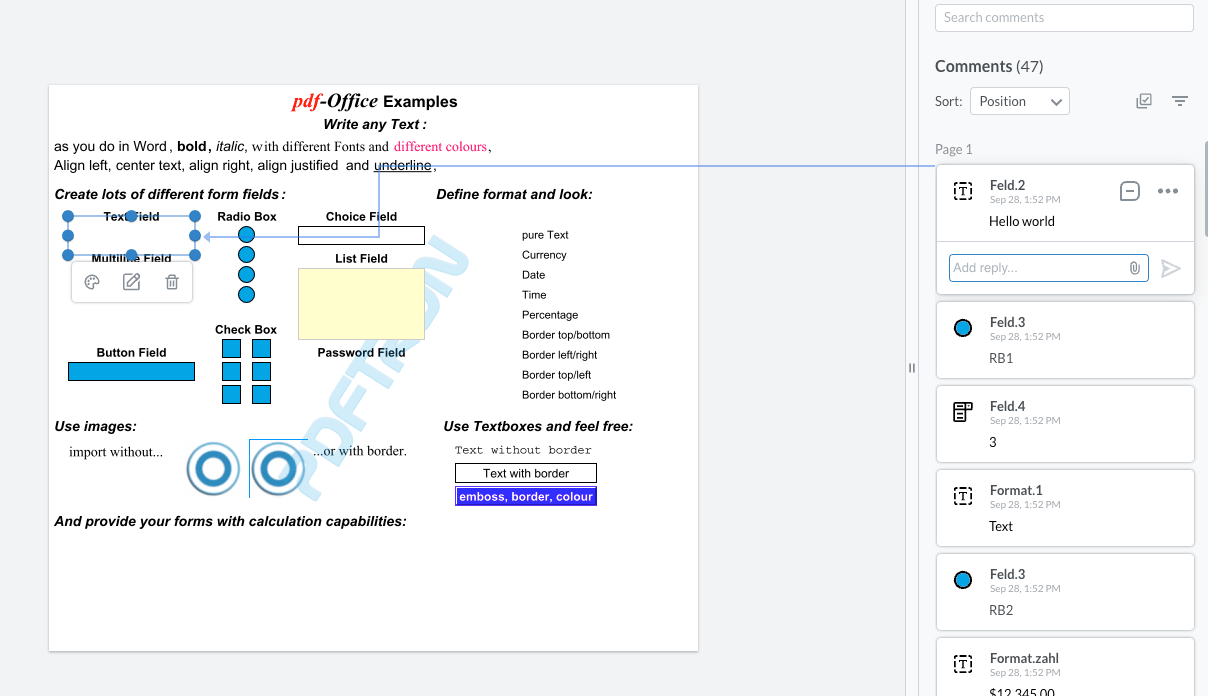The image size is (1208, 696).
Task: Click the trash icon to delete the annotation
Action: (171, 281)
